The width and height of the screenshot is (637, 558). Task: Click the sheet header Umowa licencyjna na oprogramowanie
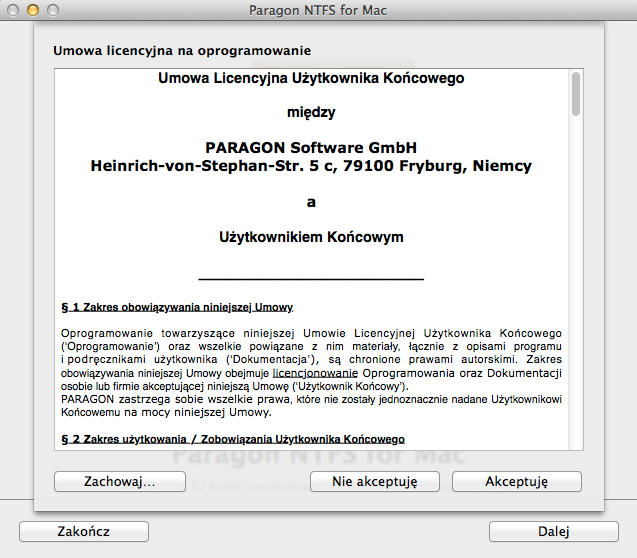(x=182, y=51)
